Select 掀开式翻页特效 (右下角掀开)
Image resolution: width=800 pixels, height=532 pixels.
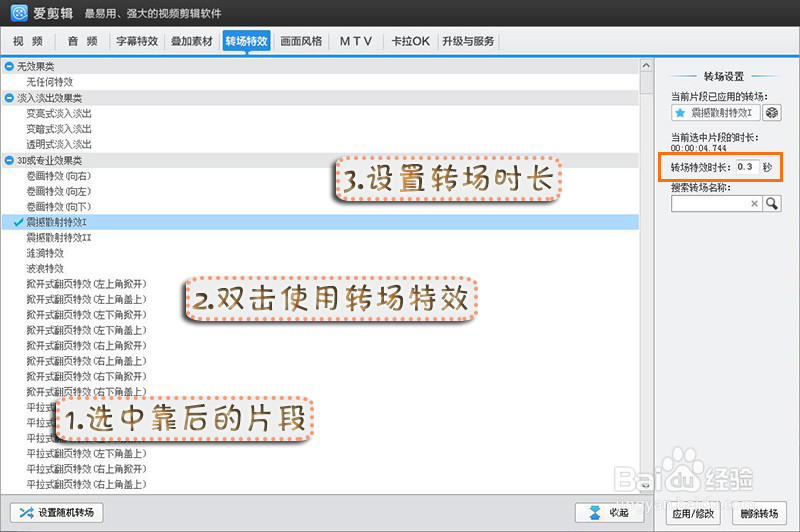pyautogui.click(x=86, y=376)
